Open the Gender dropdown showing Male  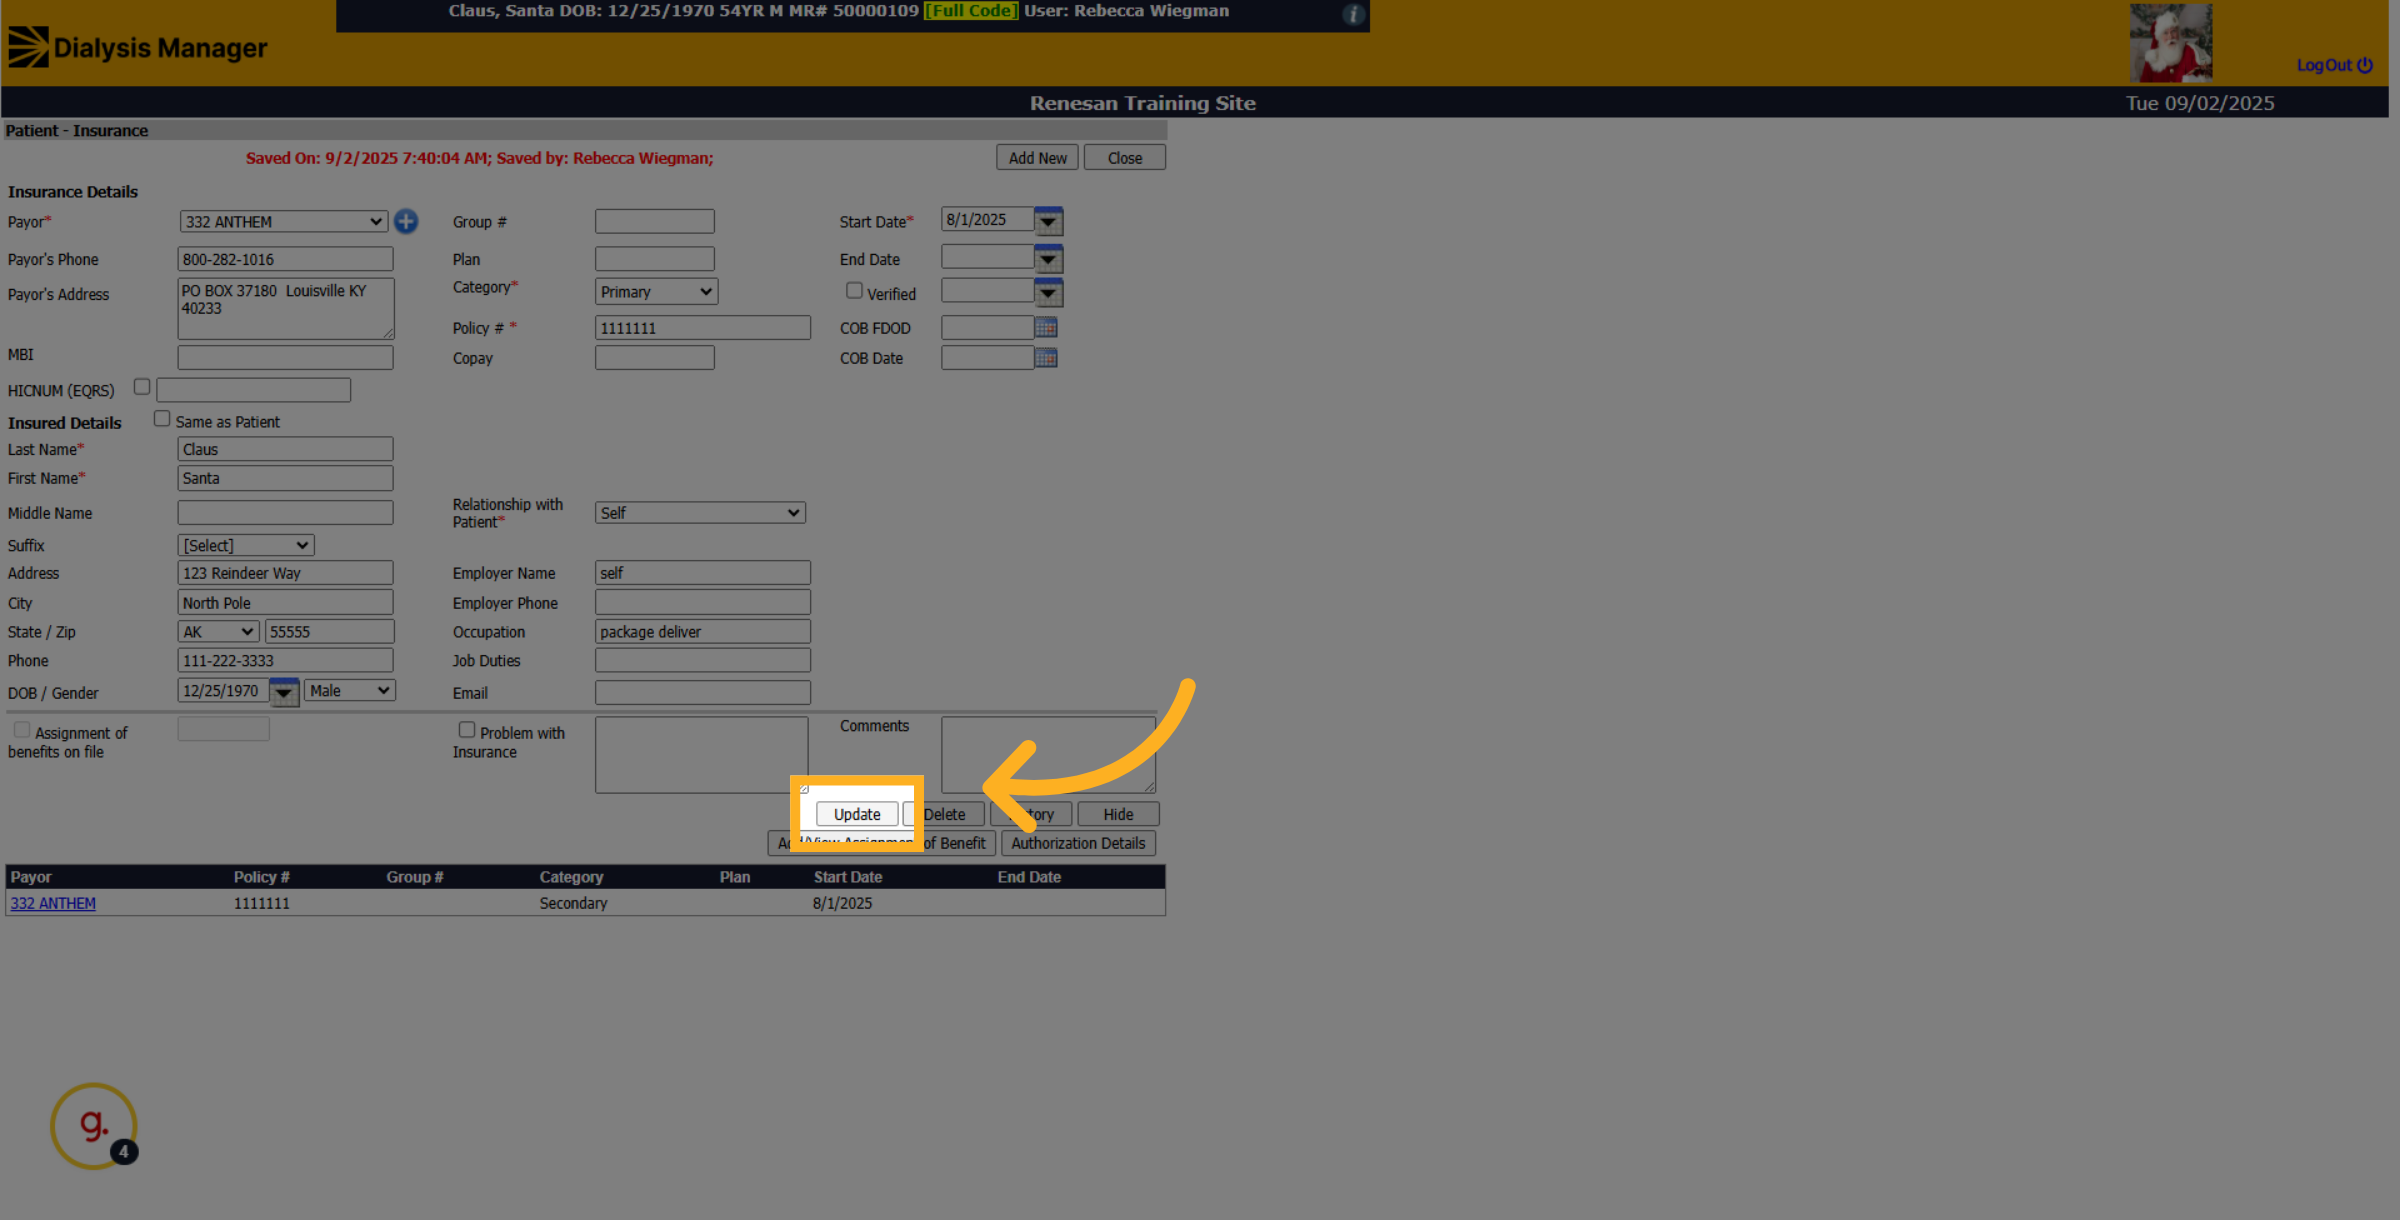[x=350, y=691]
